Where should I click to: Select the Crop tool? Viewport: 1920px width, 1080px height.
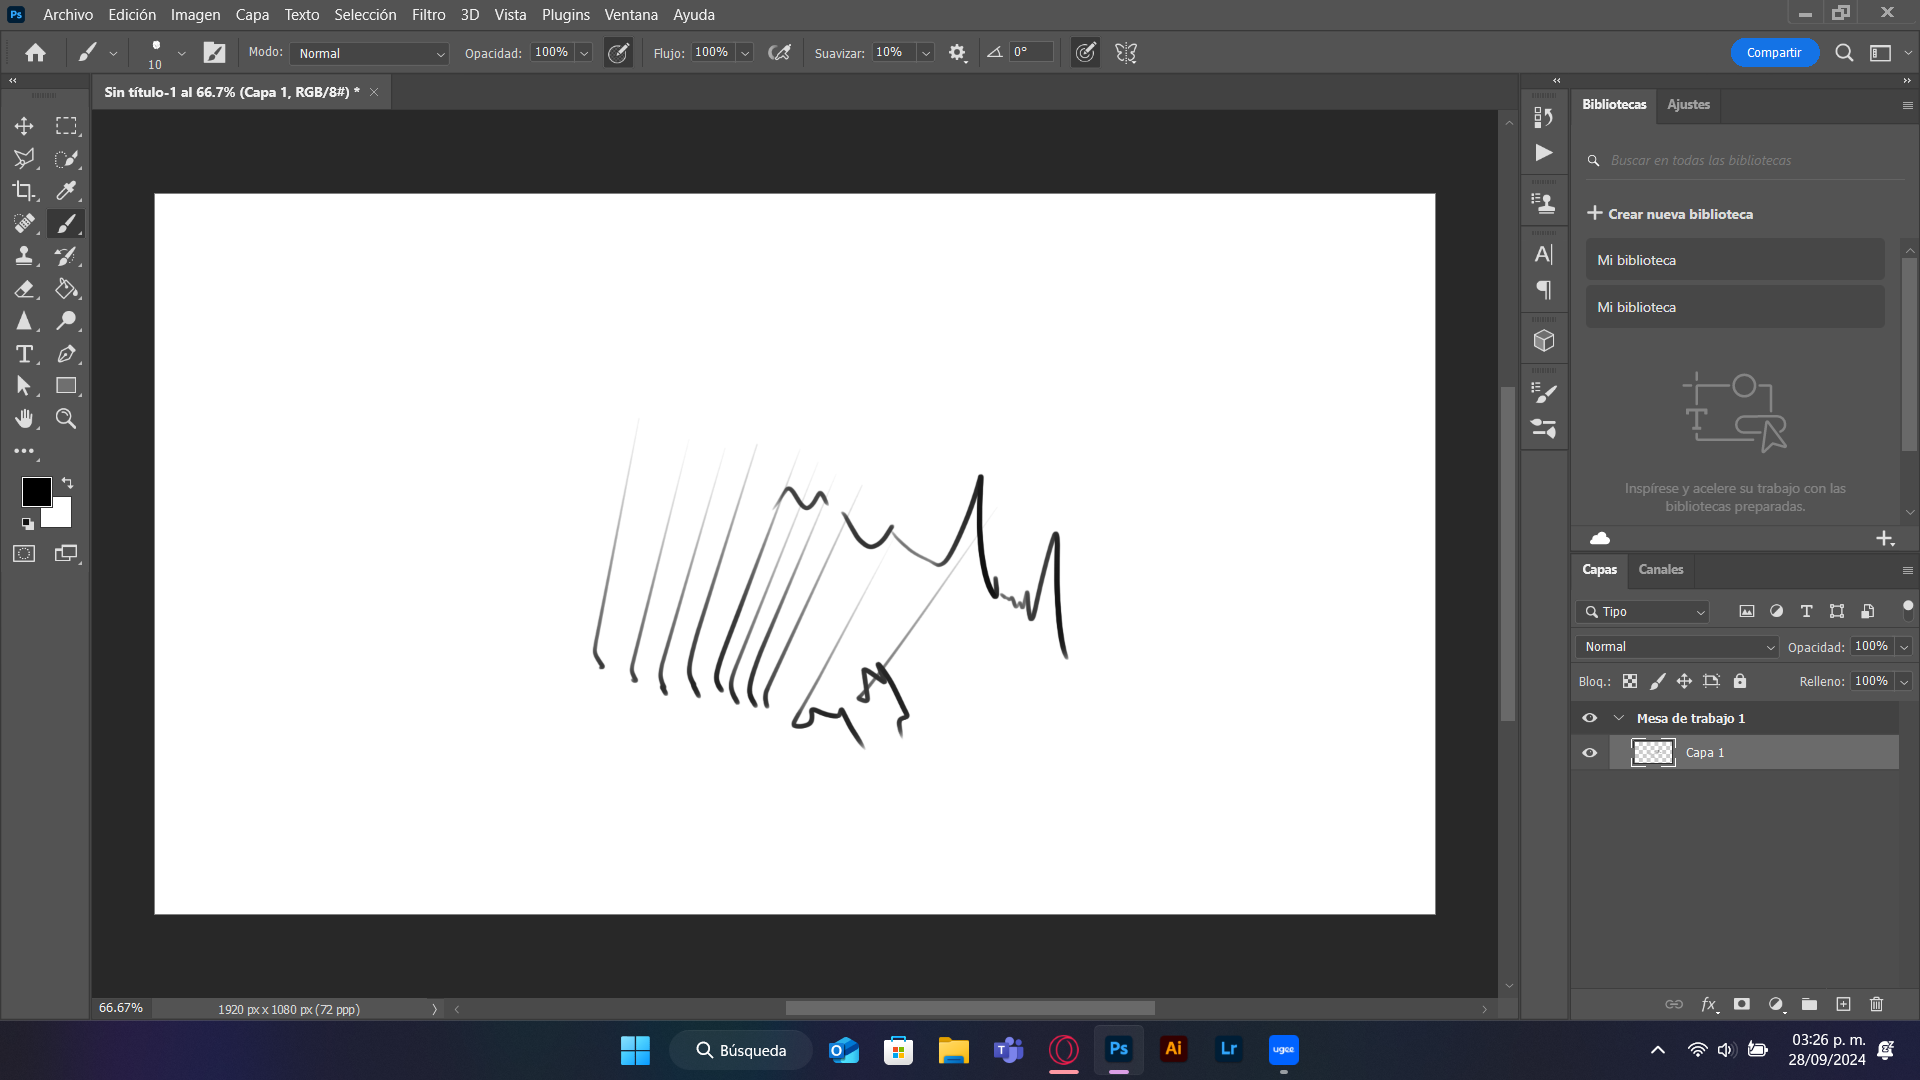[x=24, y=191]
